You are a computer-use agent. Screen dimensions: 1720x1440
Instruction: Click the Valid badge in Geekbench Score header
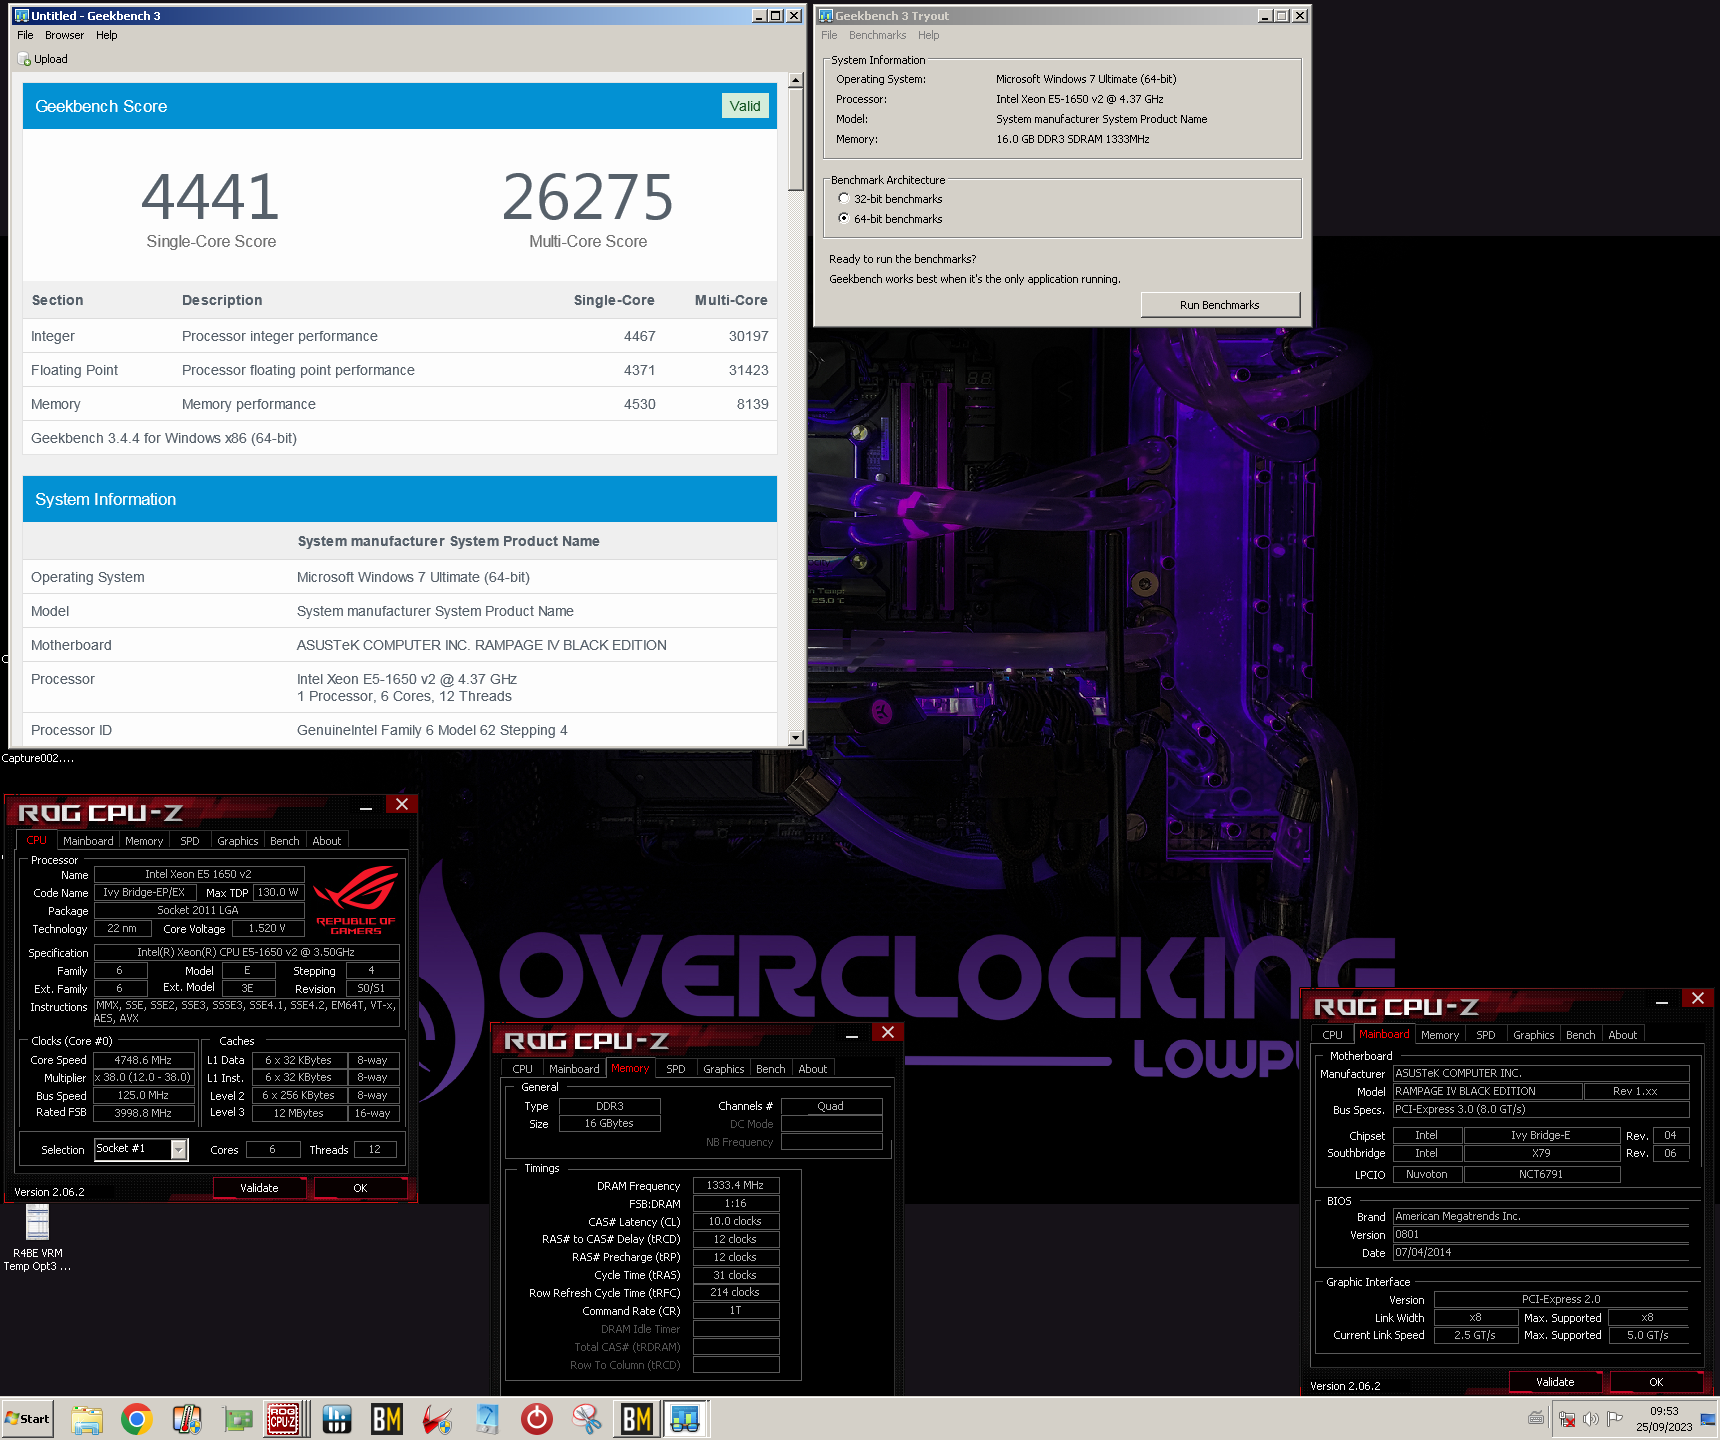(x=745, y=106)
